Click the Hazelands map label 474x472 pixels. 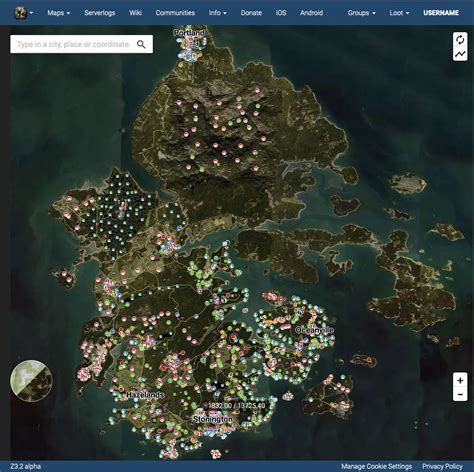(145, 395)
